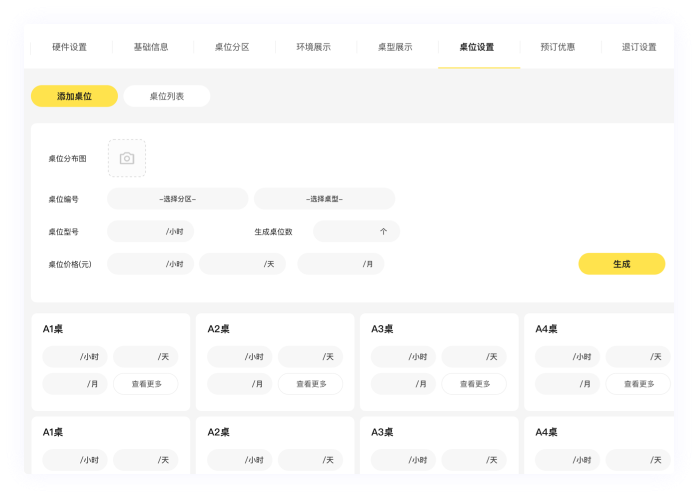Image resolution: width=698 pixels, height=498 pixels.
Task: Click the 桌位价格 per-month input field
Action: (x=340, y=264)
